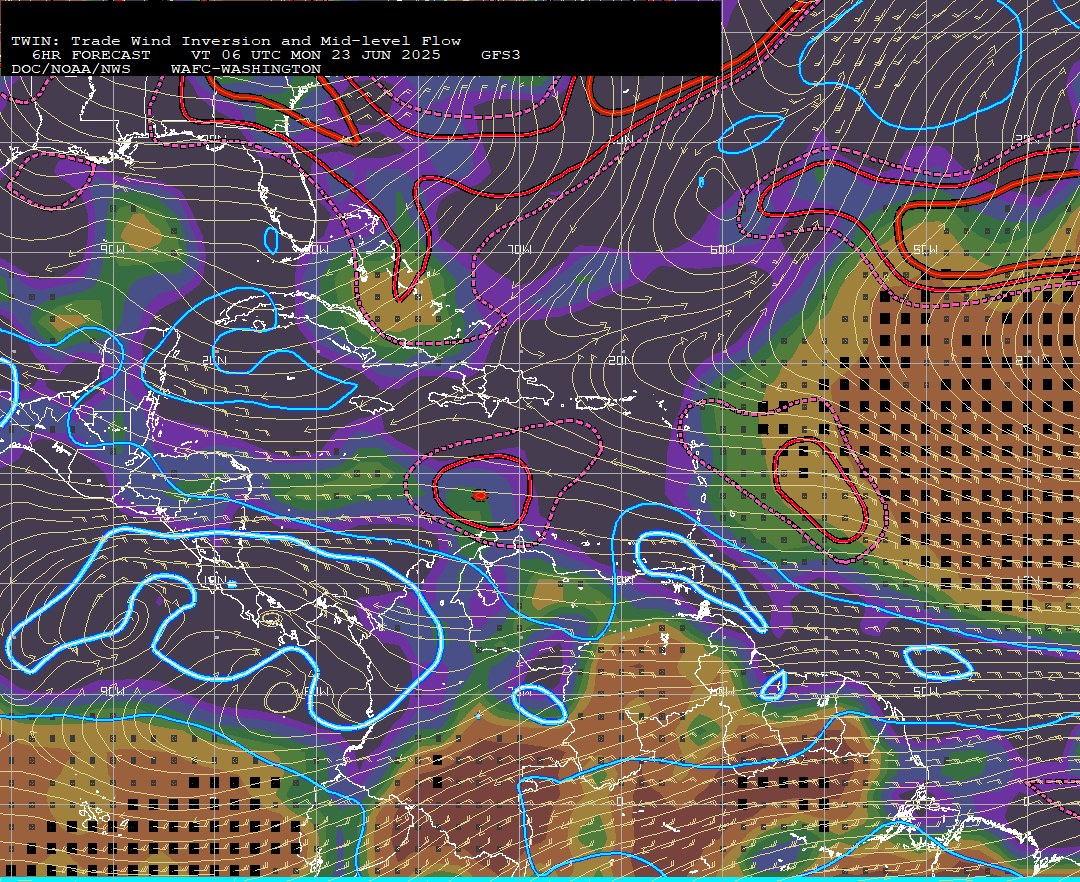
Task: Click '60W' longitude label on the upper row
Action: pyautogui.click(x=722, y=249)
